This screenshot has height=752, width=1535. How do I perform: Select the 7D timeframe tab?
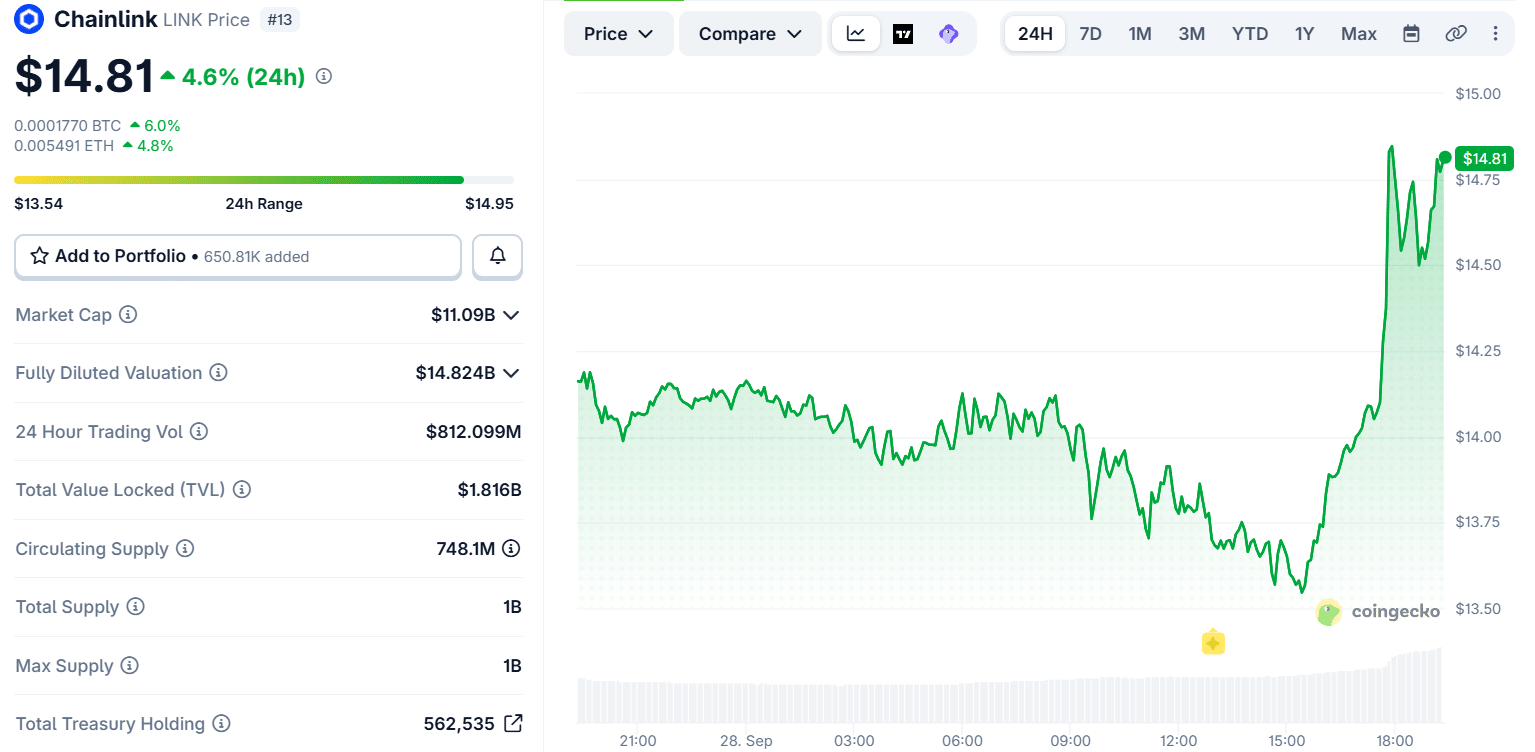pos(1090,34)
